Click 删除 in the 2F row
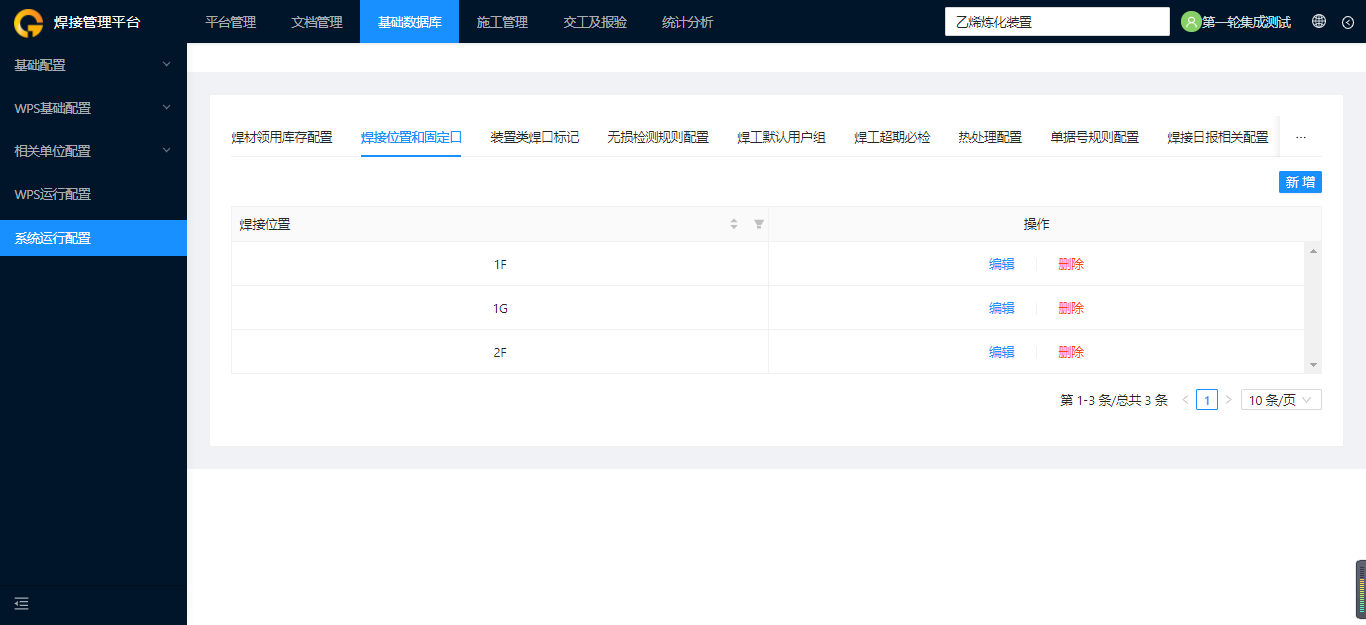Image resolution: width=1366 pixels, height=625 pixels. point(1071,352)
